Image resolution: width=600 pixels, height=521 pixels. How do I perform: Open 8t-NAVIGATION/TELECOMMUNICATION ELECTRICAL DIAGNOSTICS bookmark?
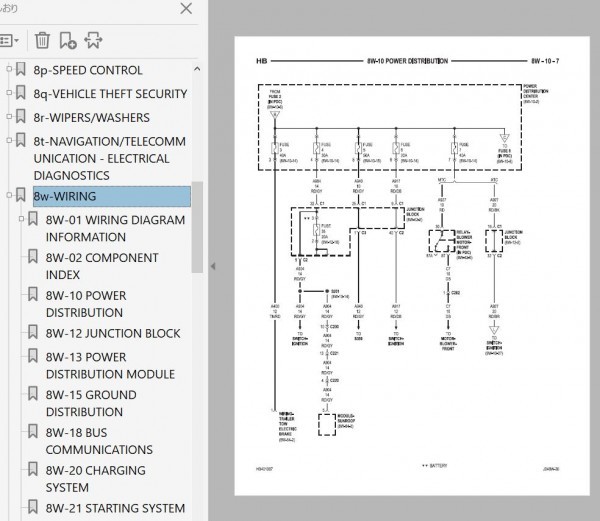pos(110,158)
